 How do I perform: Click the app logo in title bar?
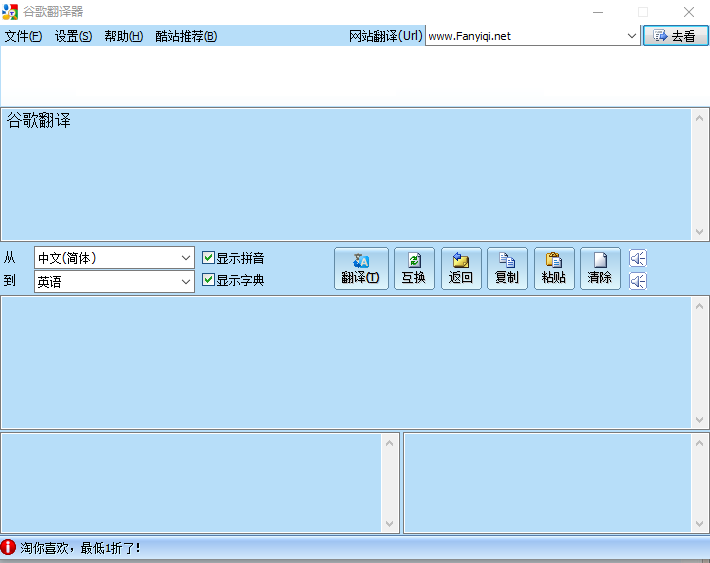pyautogui.click(x=10, y=12)
